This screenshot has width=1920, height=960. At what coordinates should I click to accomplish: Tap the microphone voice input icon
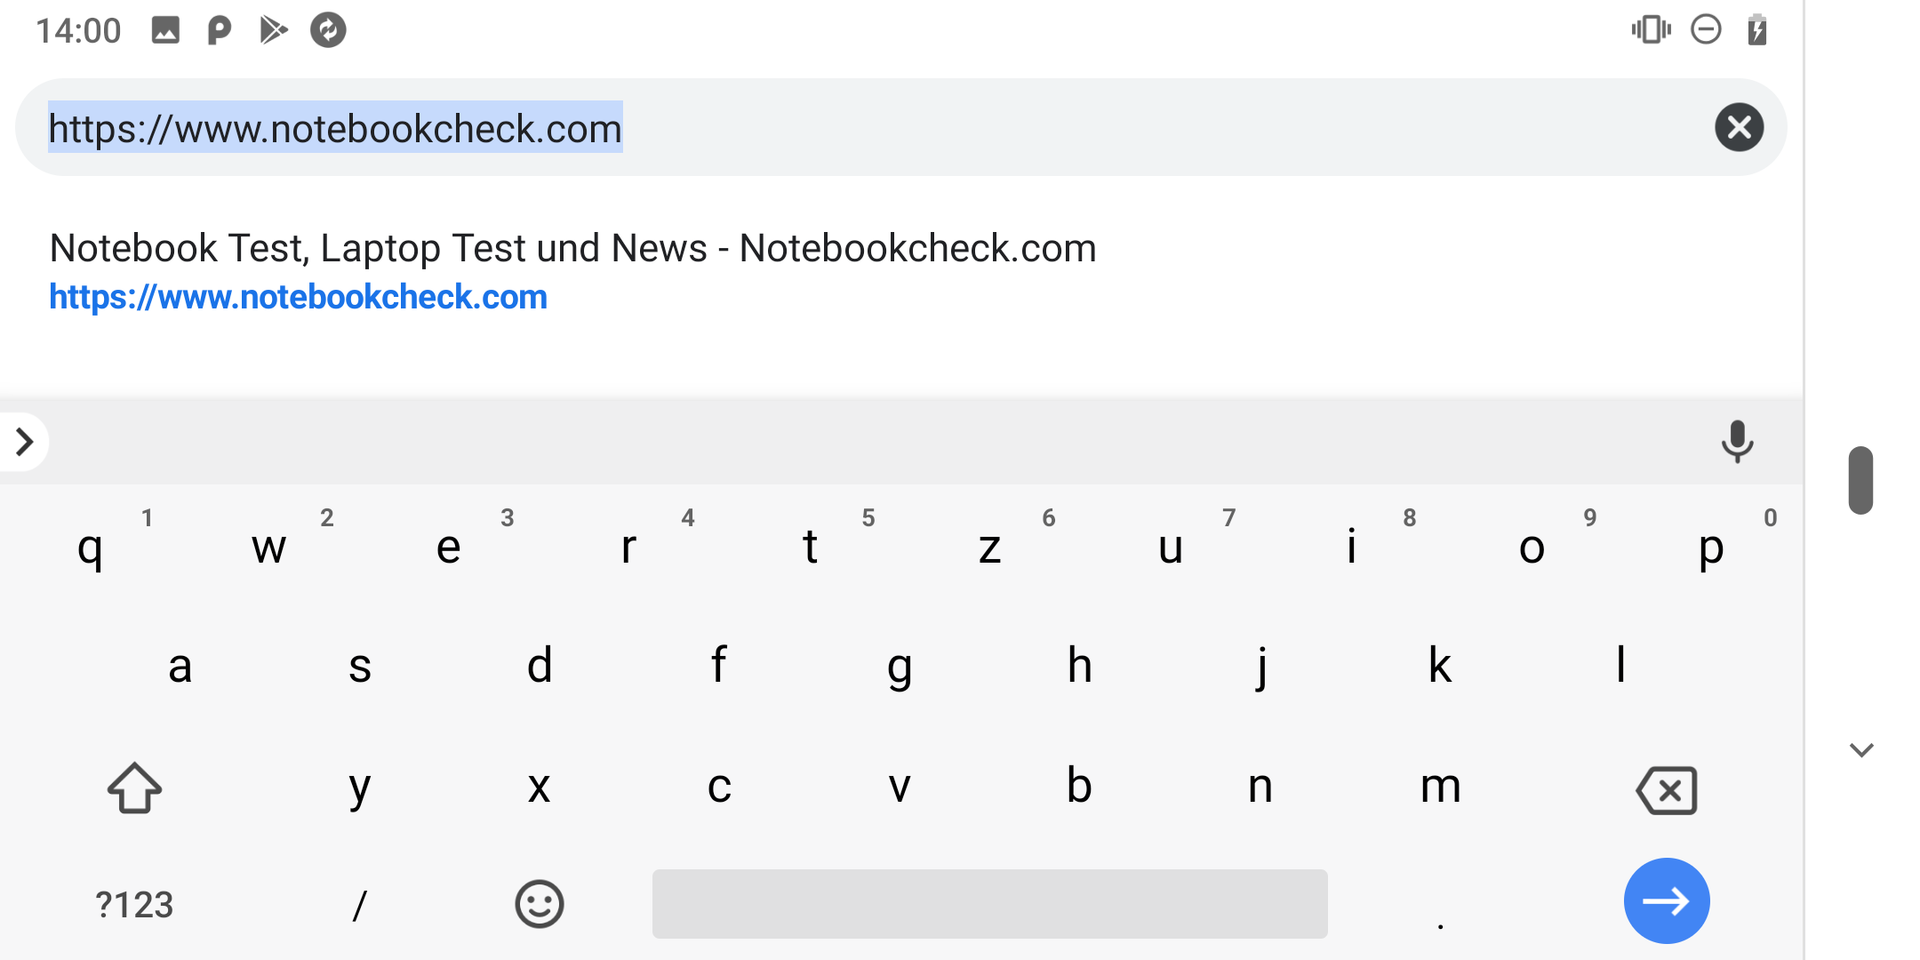click(x=1737, y=441)
